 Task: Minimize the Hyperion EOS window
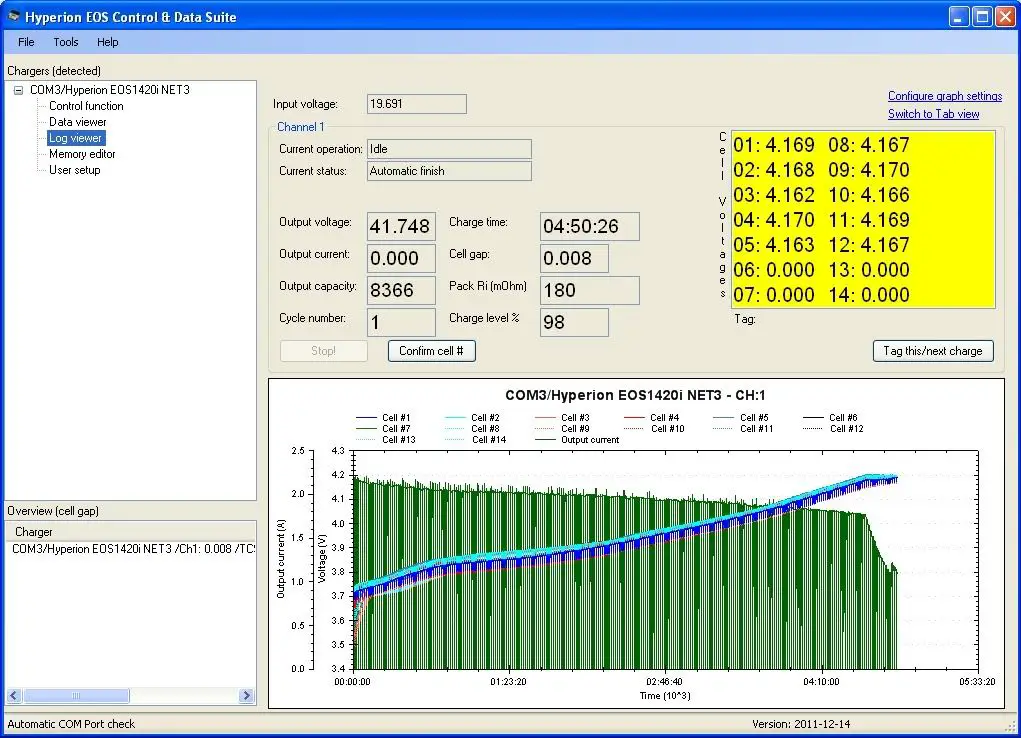pyautogui.click(x=958, y=16)
